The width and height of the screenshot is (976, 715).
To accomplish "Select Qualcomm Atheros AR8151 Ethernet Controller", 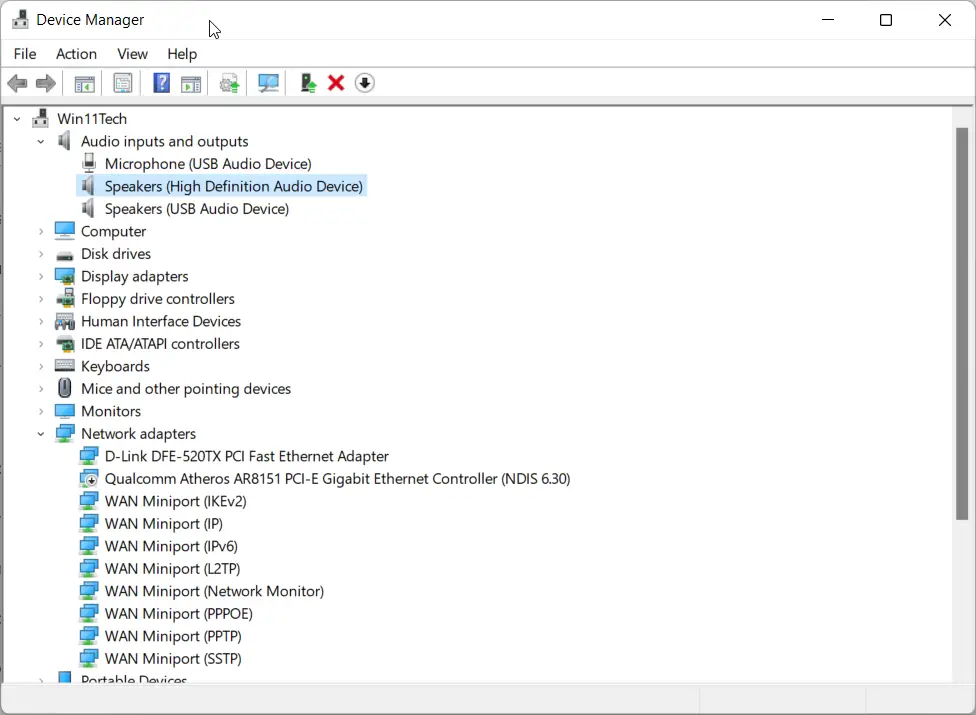I will [x=337, y=479].
